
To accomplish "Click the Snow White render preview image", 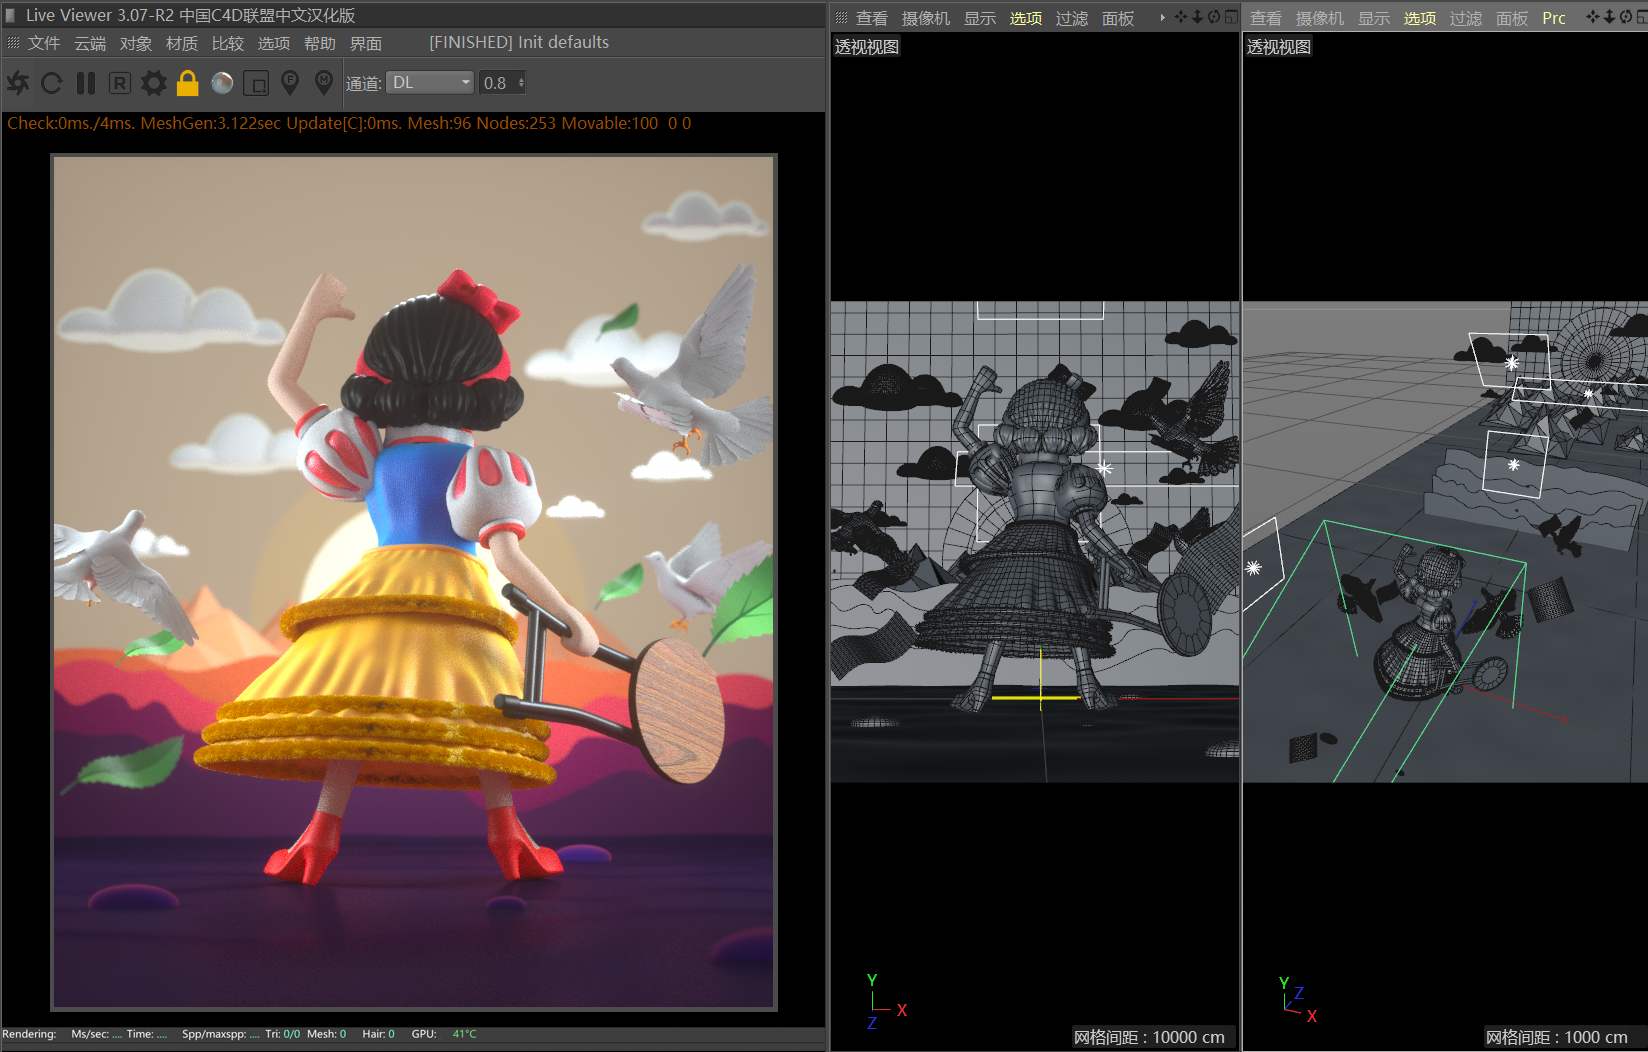I will click(x=414, y=581).
